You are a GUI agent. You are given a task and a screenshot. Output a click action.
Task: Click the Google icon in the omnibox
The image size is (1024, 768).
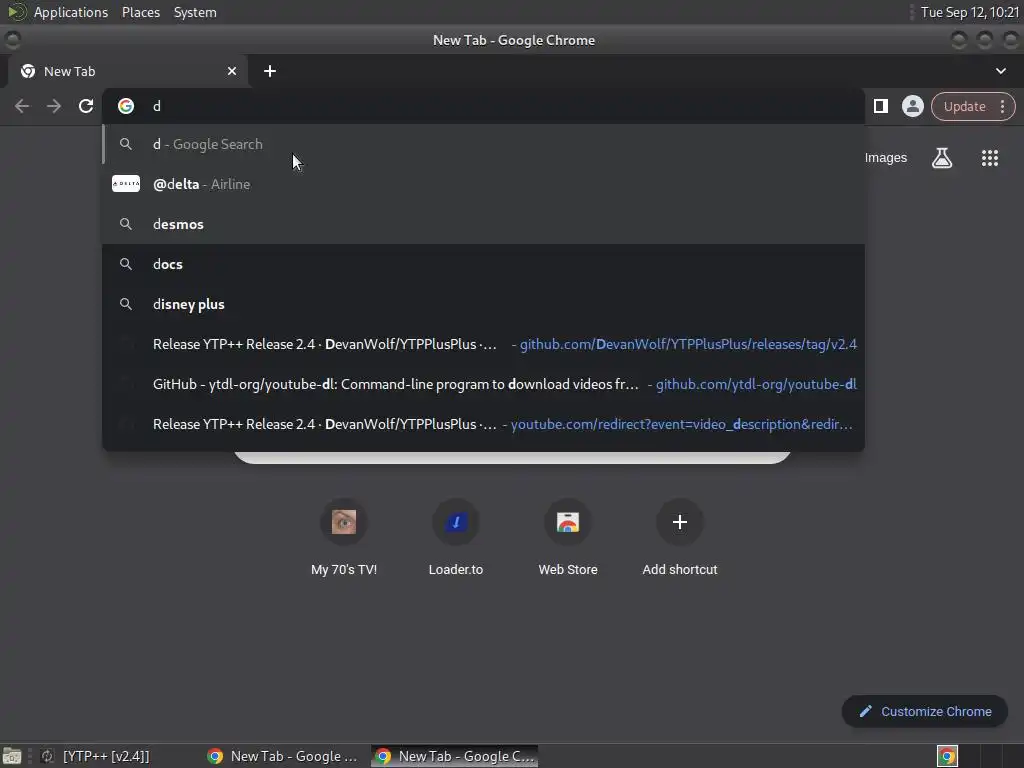coord(126,106)
